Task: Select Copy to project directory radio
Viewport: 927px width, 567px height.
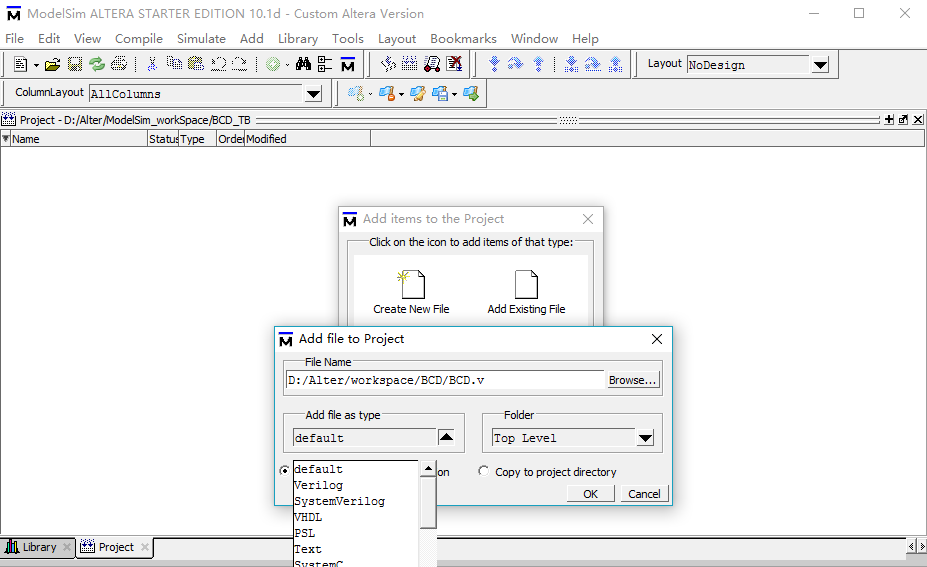Action: tap(484, 471)
